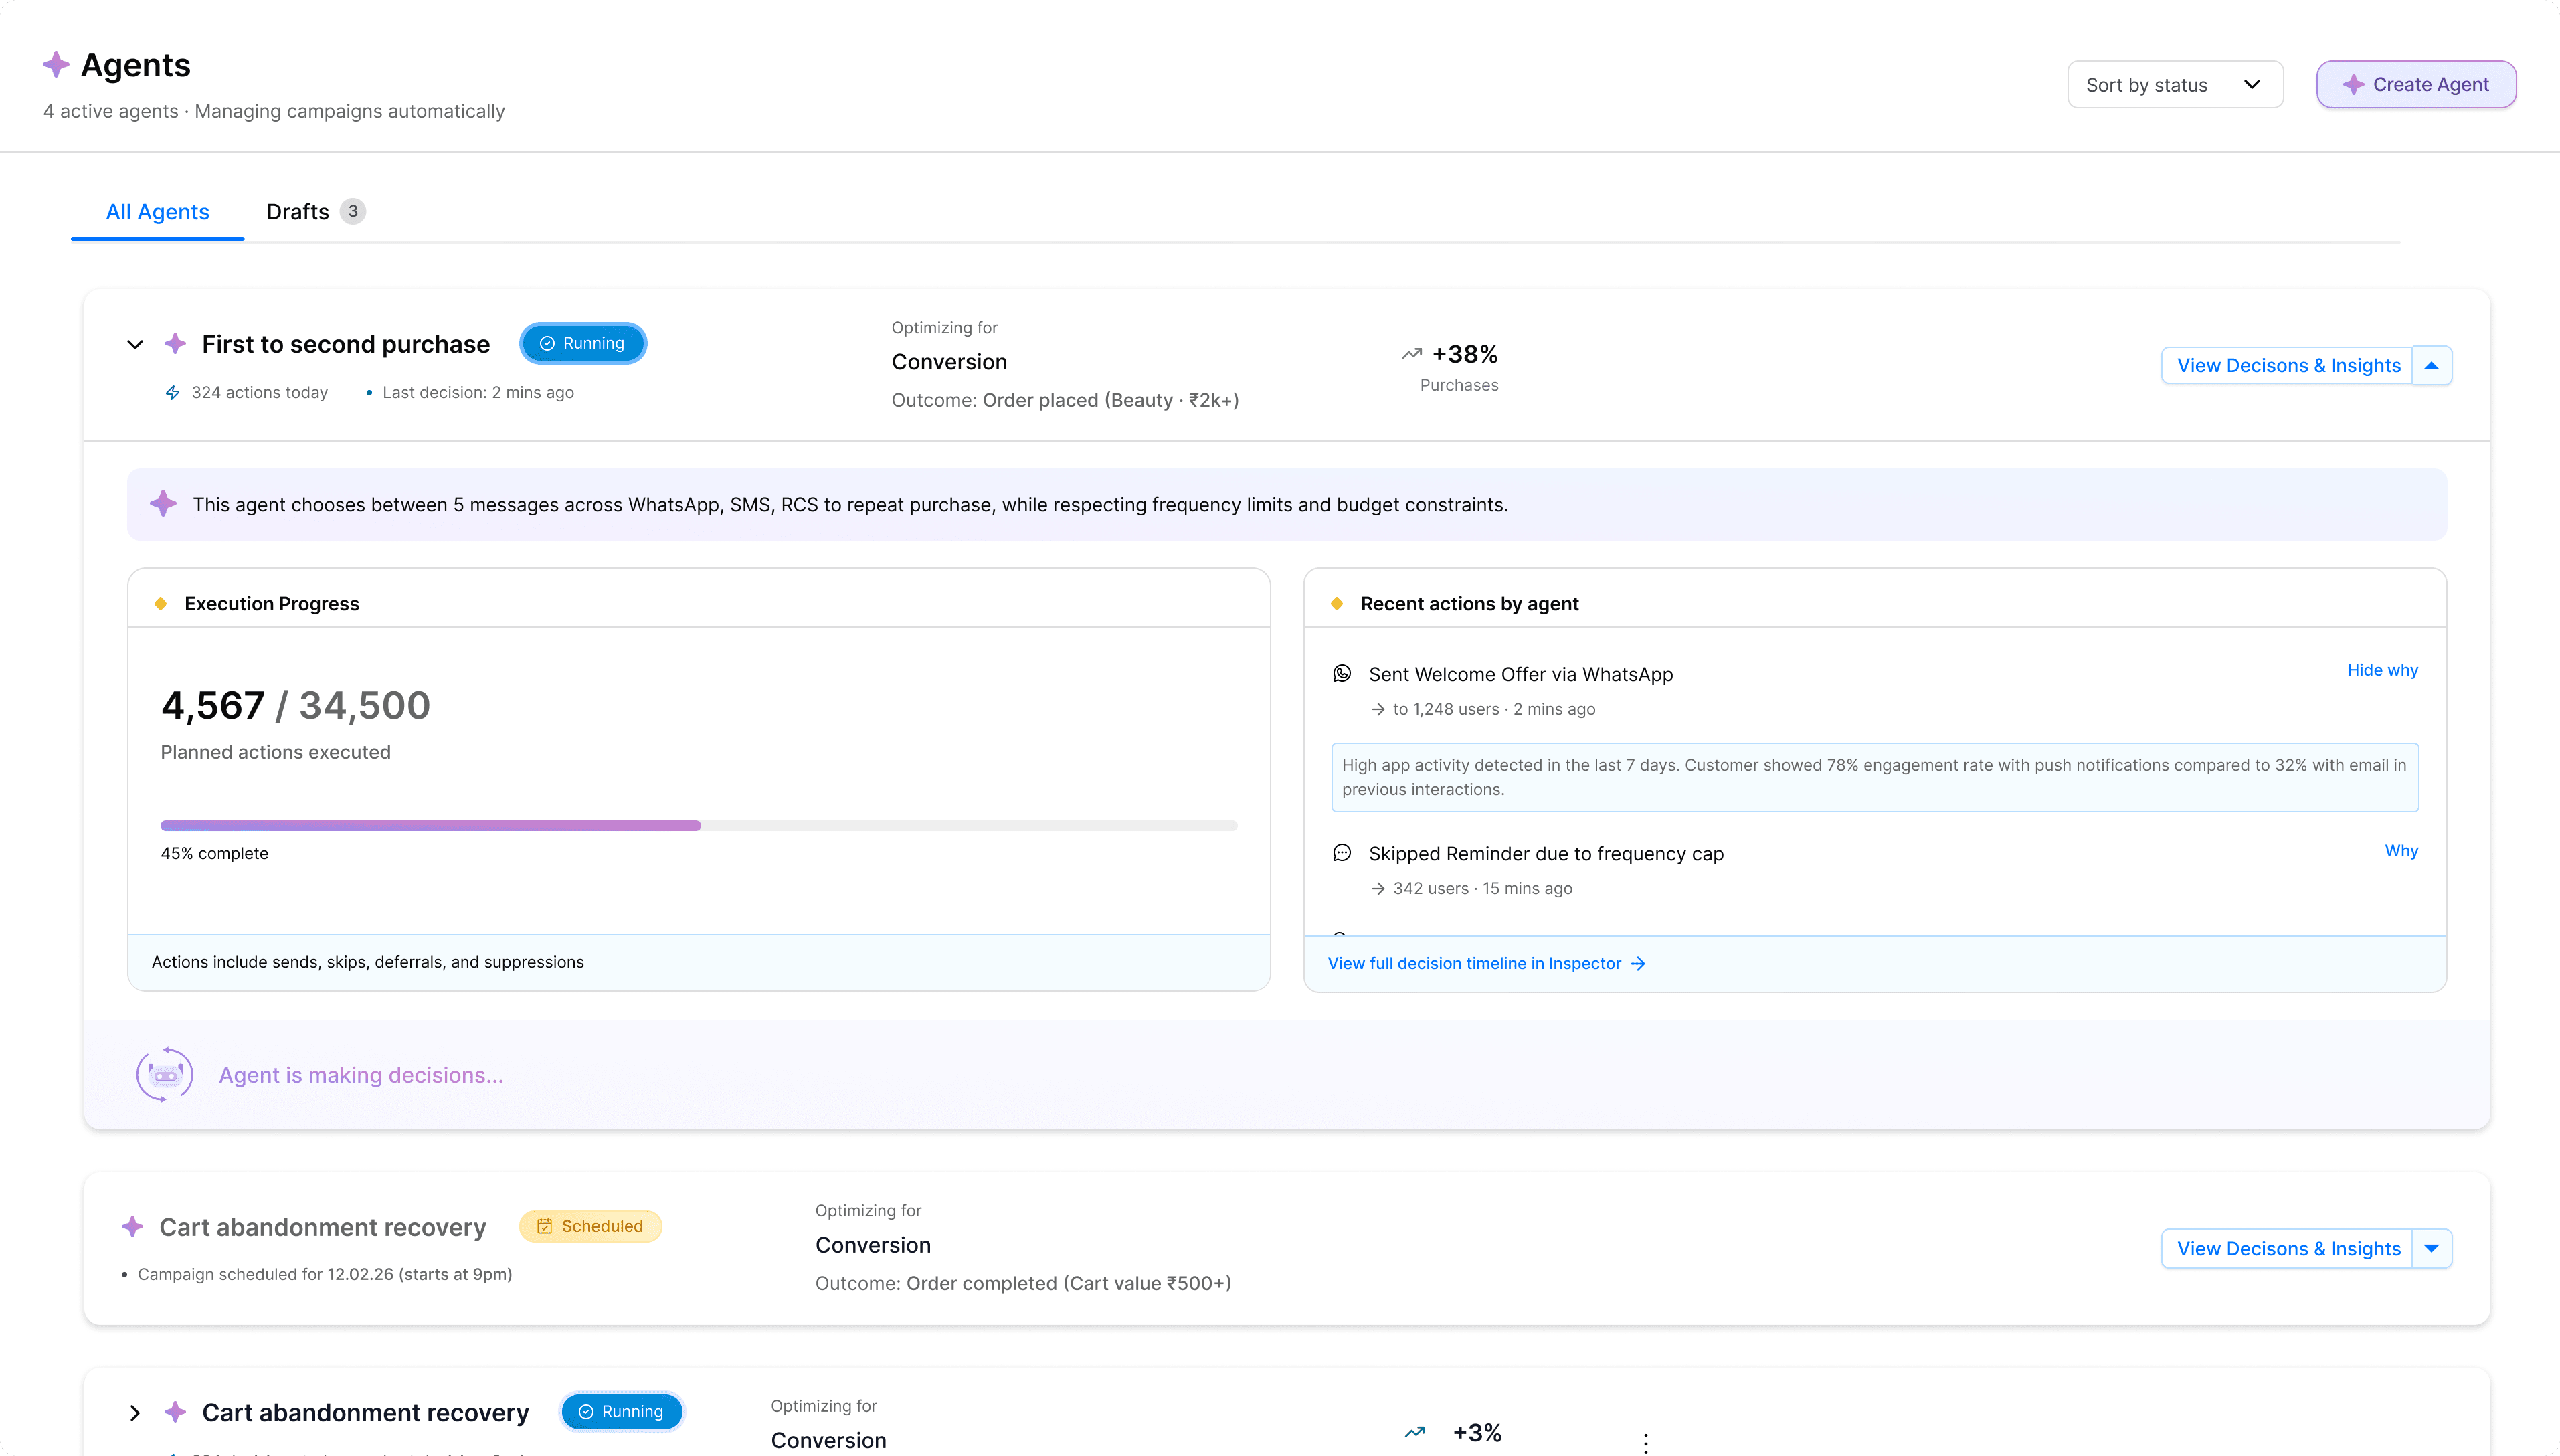This screenshot has width=2560, height=1456.
Task: Click the lightning bolt icon by 324 actions today
Action: click(x=173, y=393)
